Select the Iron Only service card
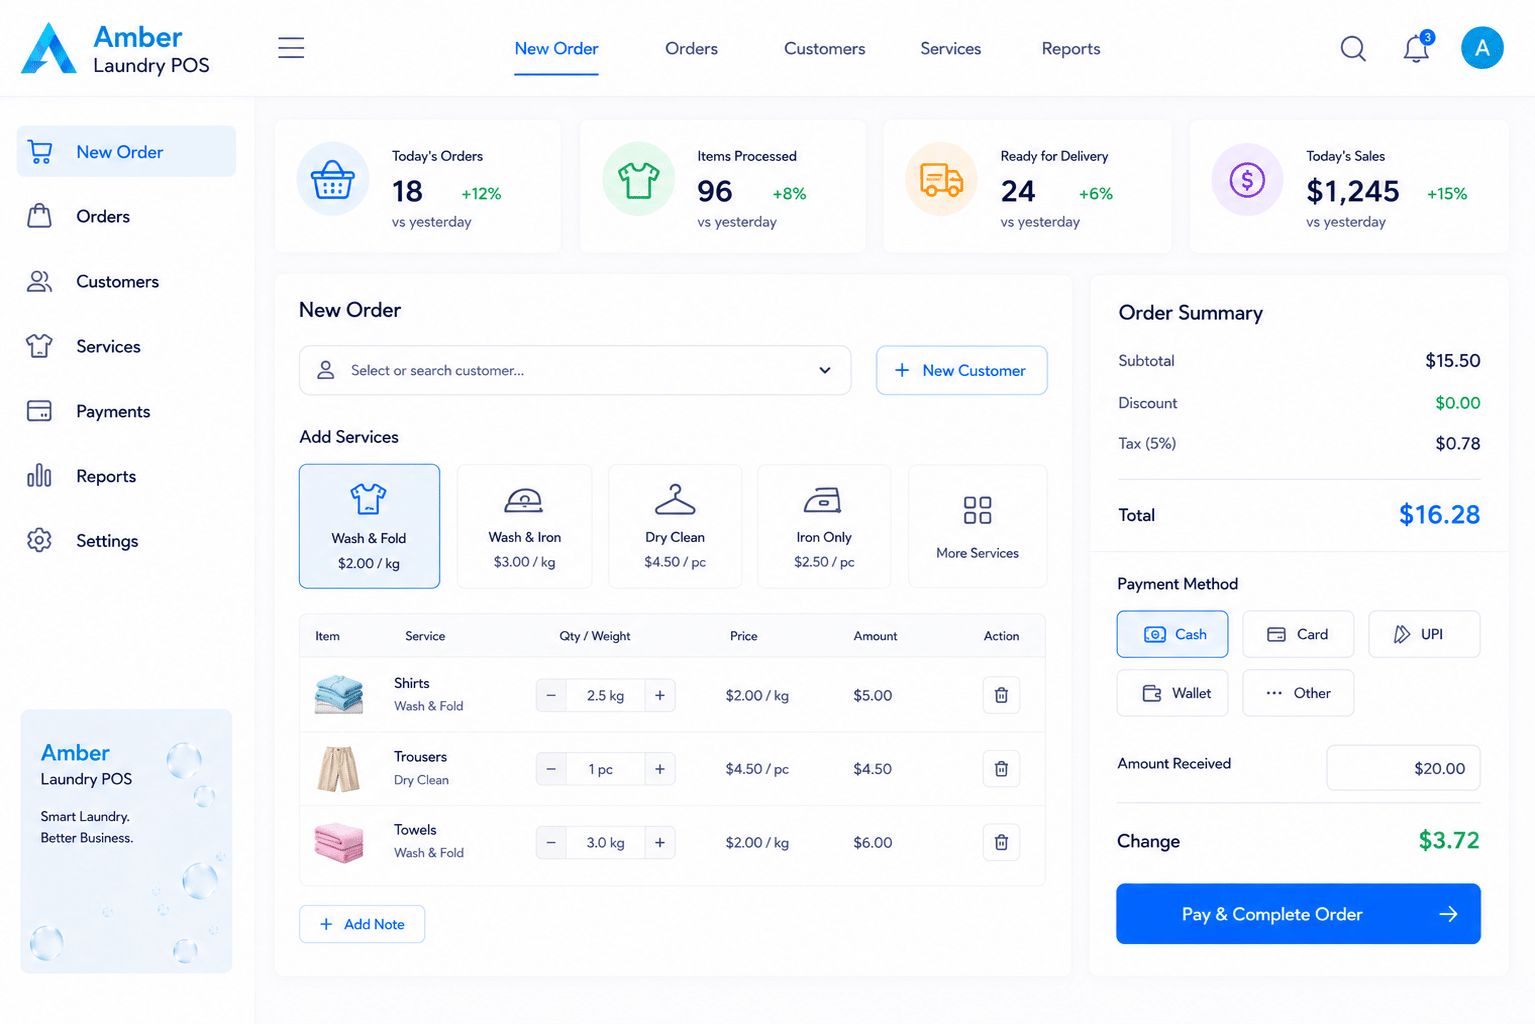This screenshot has width=1535, height=1024. point(824,526)
